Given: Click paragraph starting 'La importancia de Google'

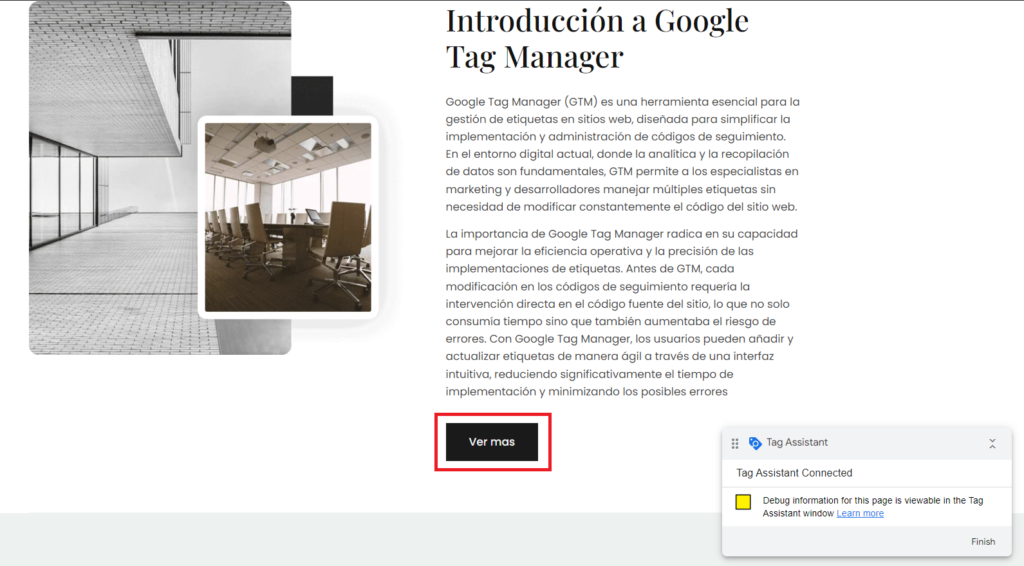Looking at the screenshot, I should (x=622, y=313).
